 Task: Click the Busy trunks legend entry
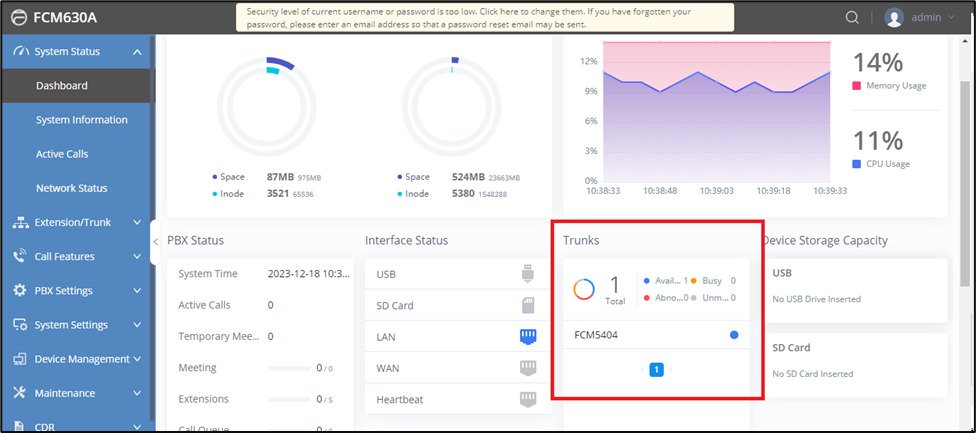[x=713, y=281]
